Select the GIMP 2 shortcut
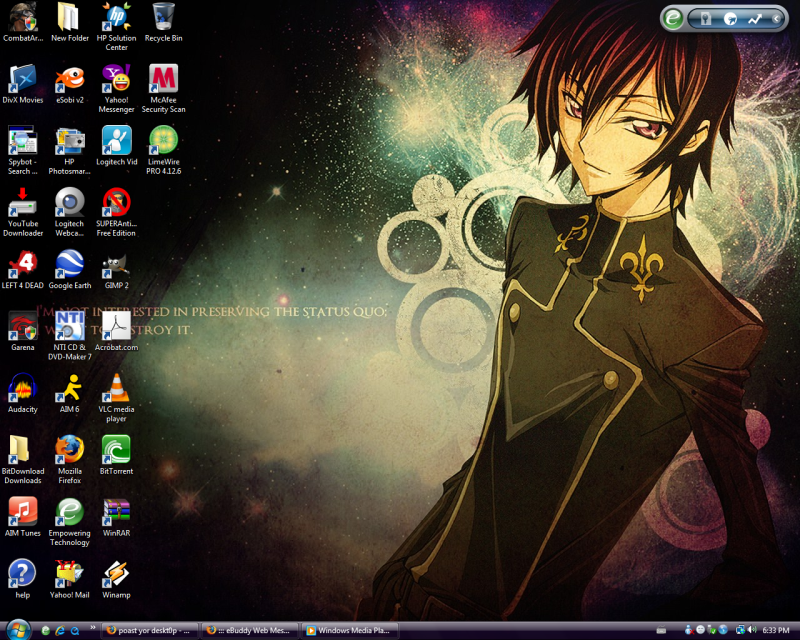 pos(117,264)
